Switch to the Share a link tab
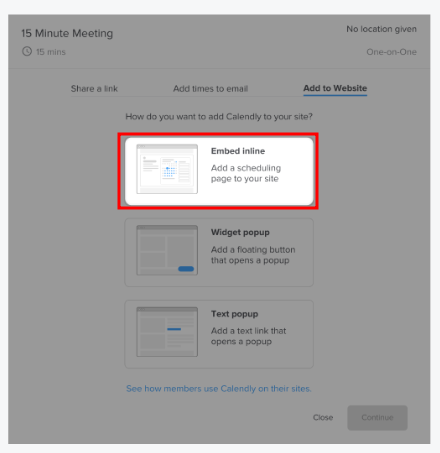Viewport: 440px width, 453px height. coord(94,89)
